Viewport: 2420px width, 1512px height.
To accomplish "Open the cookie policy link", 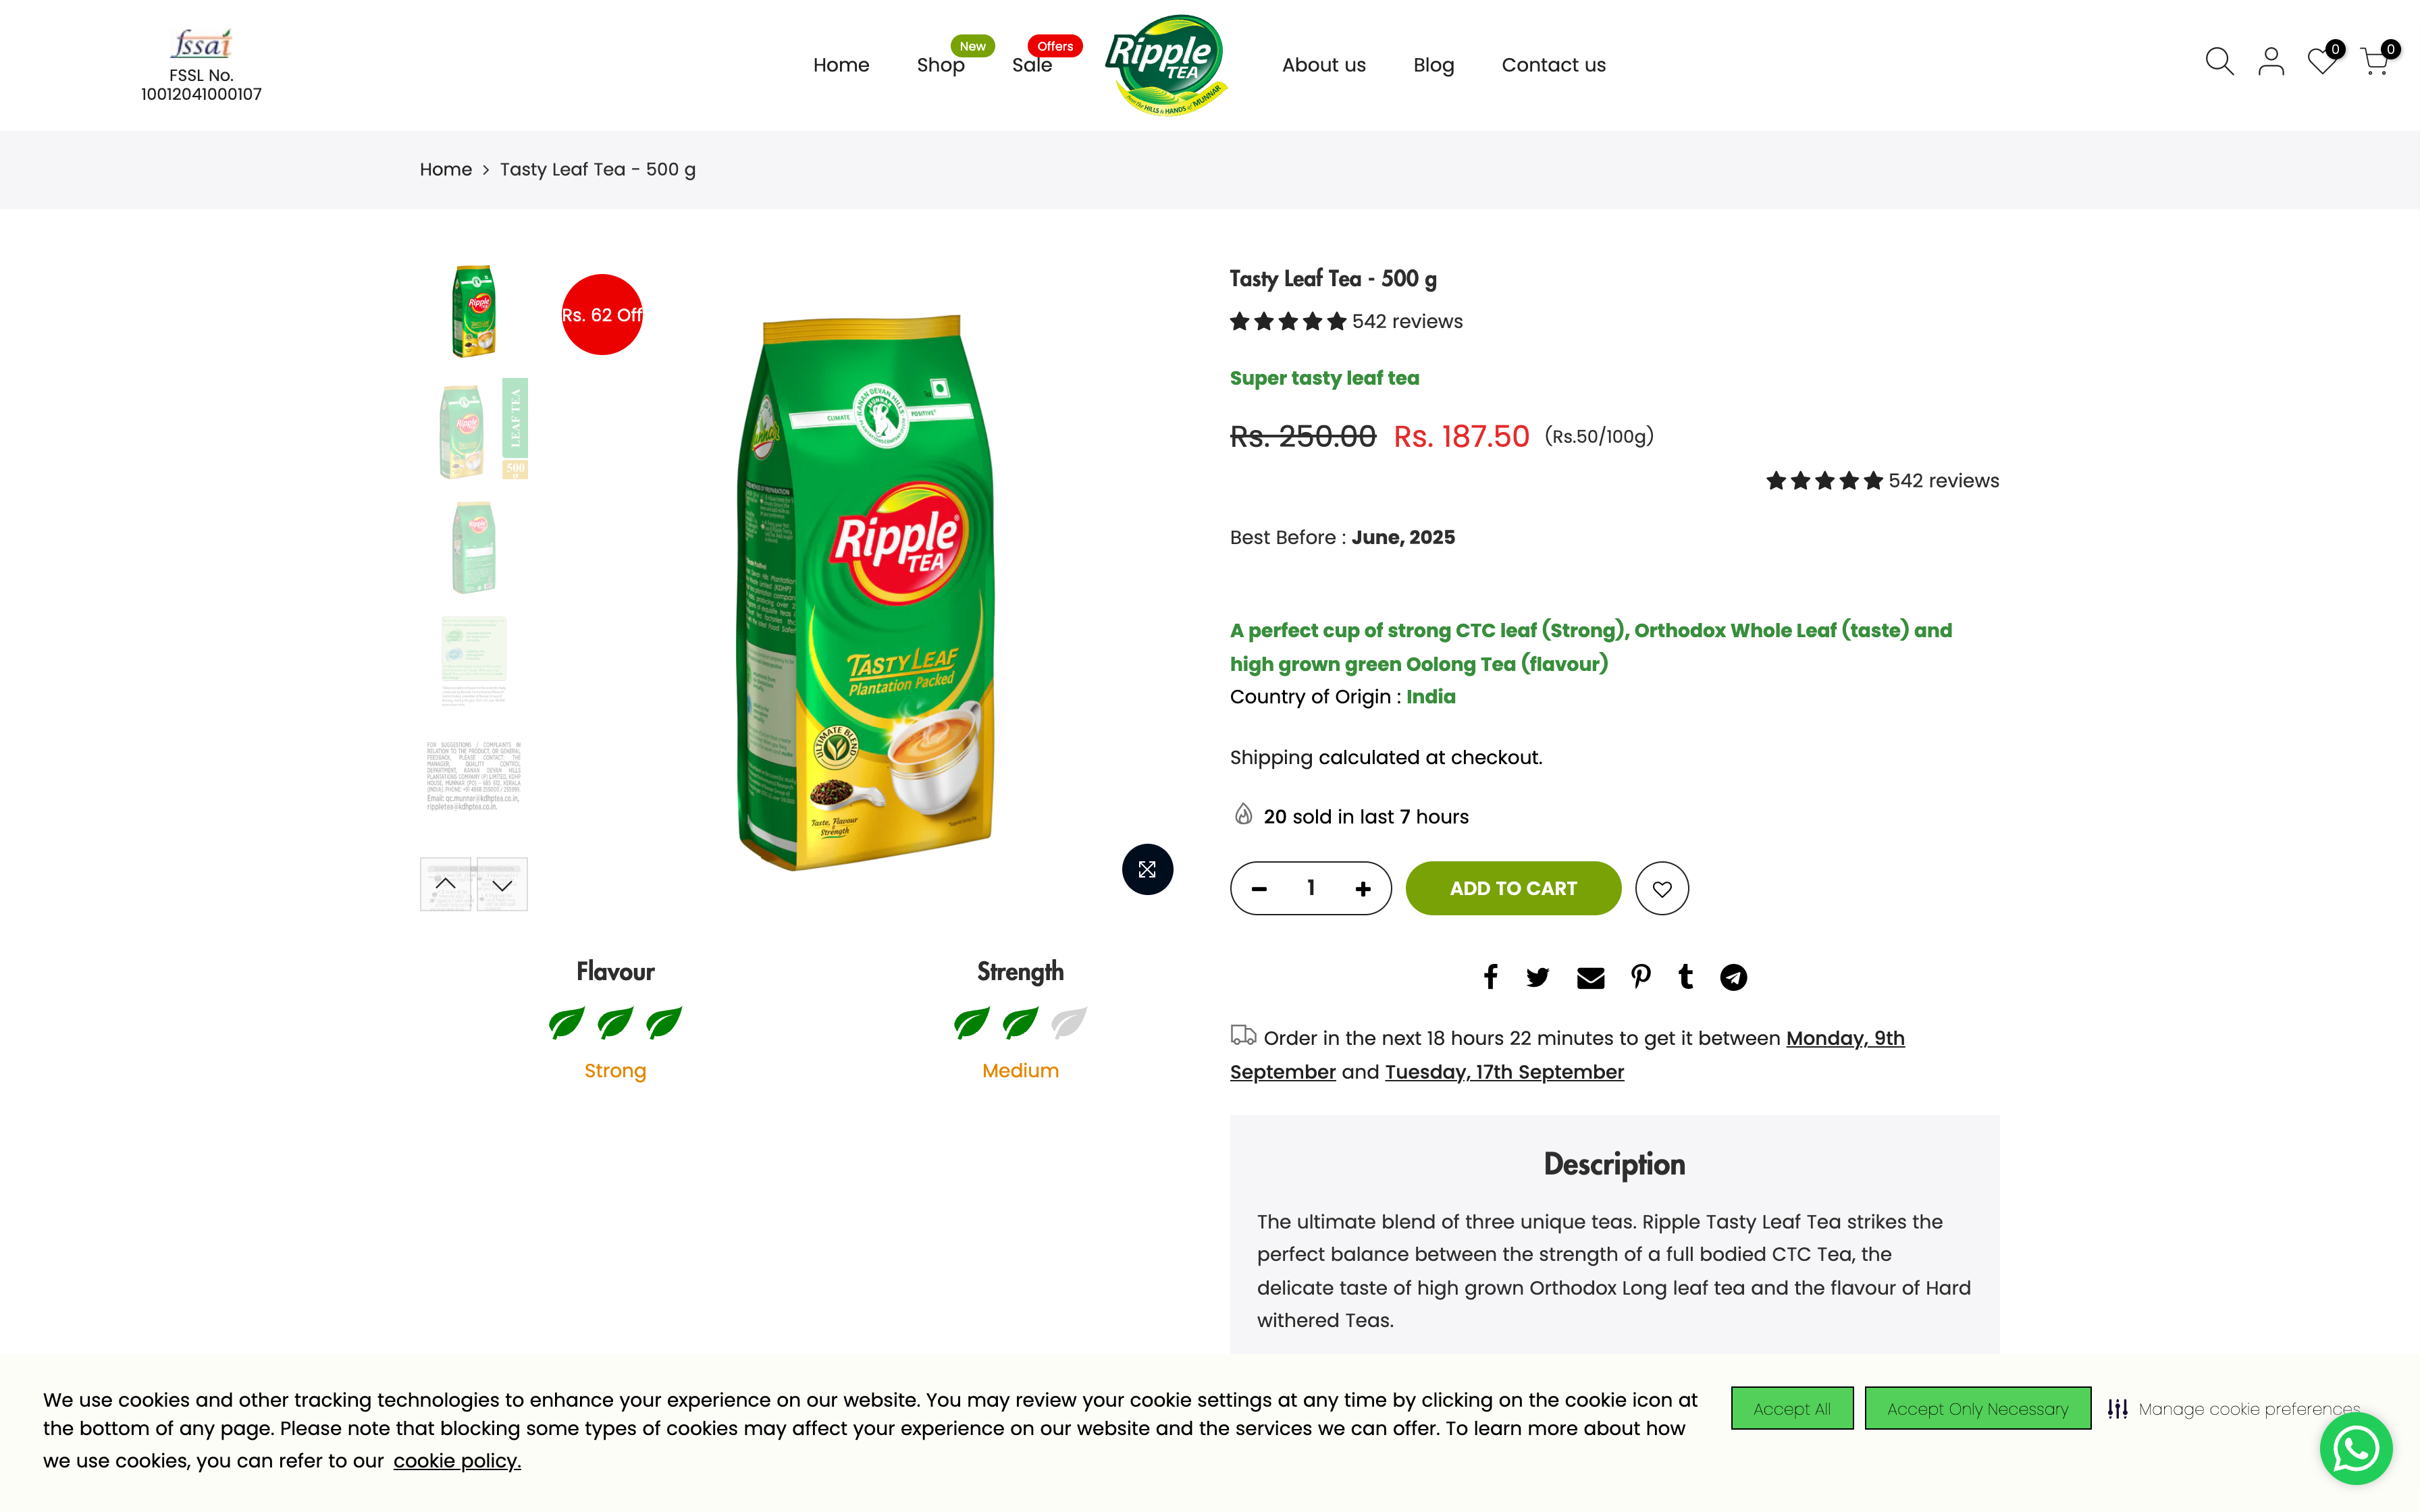I will pos(457,1461).
